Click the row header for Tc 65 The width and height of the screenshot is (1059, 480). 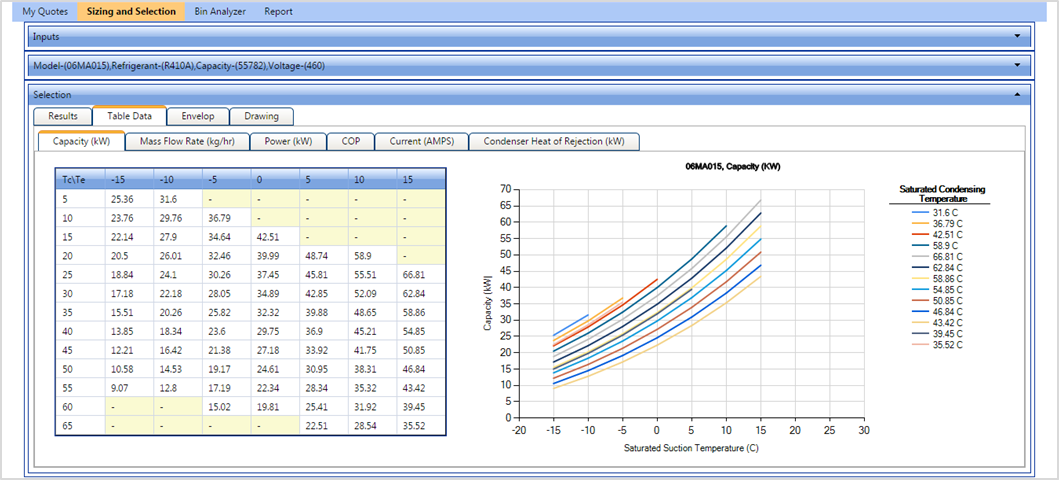point(80,426)
